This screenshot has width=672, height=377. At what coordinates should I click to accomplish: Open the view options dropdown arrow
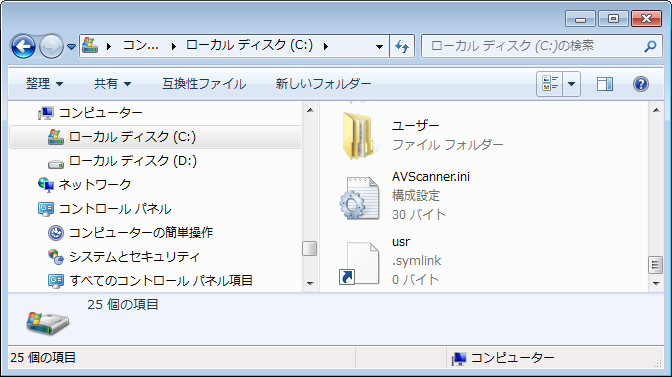click(x=572, y=84)
